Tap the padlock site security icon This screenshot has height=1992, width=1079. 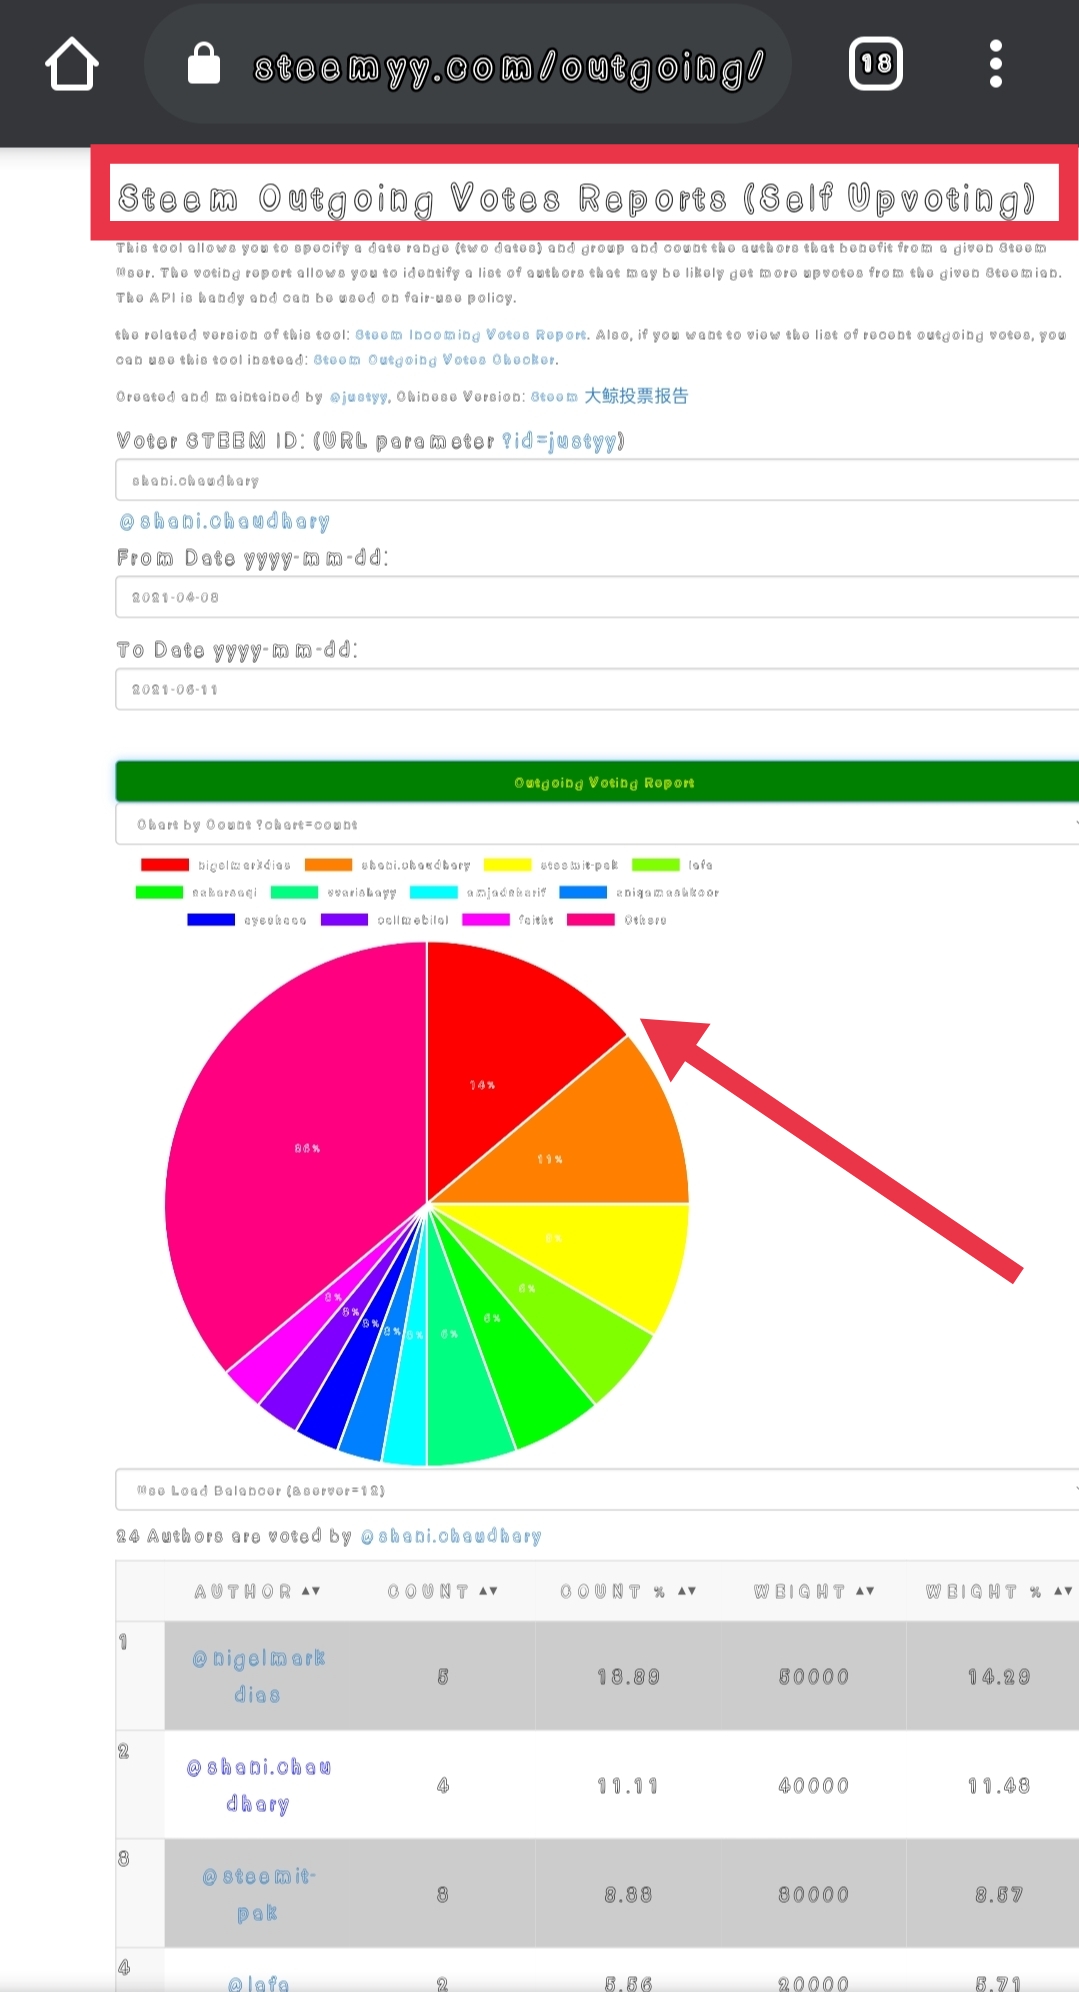pyautogui.click(x=204, y=64)
